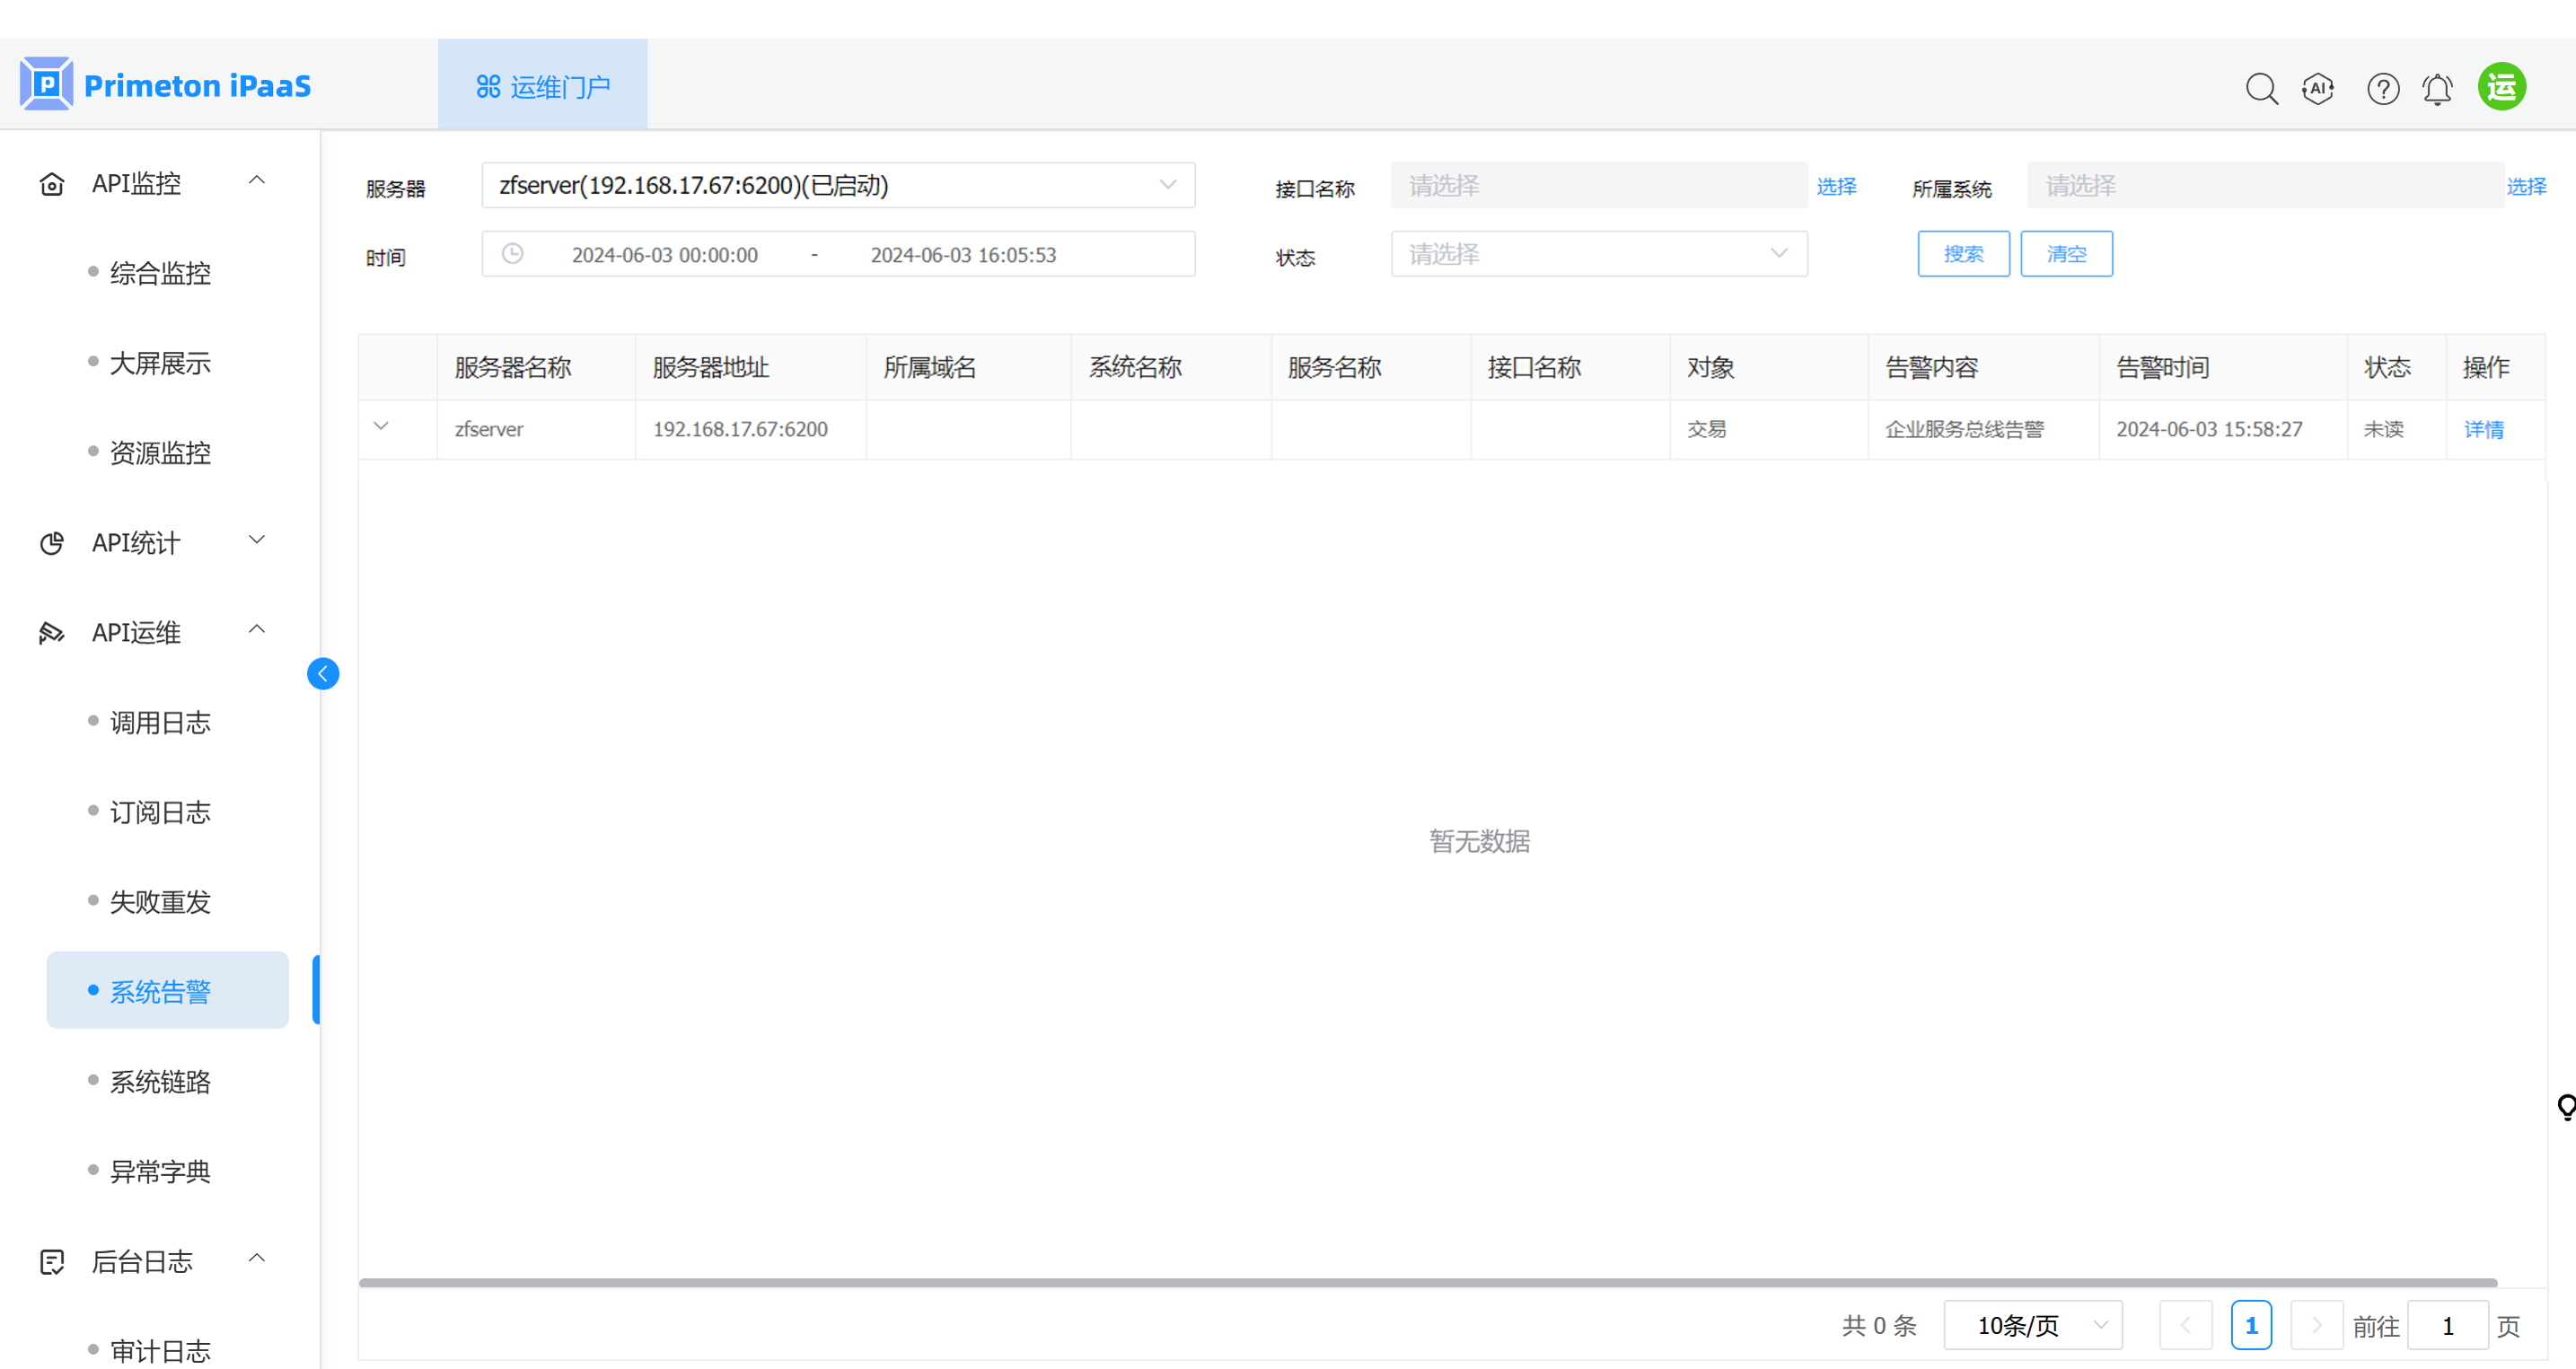Viewport: 2576px width, 1369px height.
Task: Open the server selection dropdown
Action: (x=837, y=185)
